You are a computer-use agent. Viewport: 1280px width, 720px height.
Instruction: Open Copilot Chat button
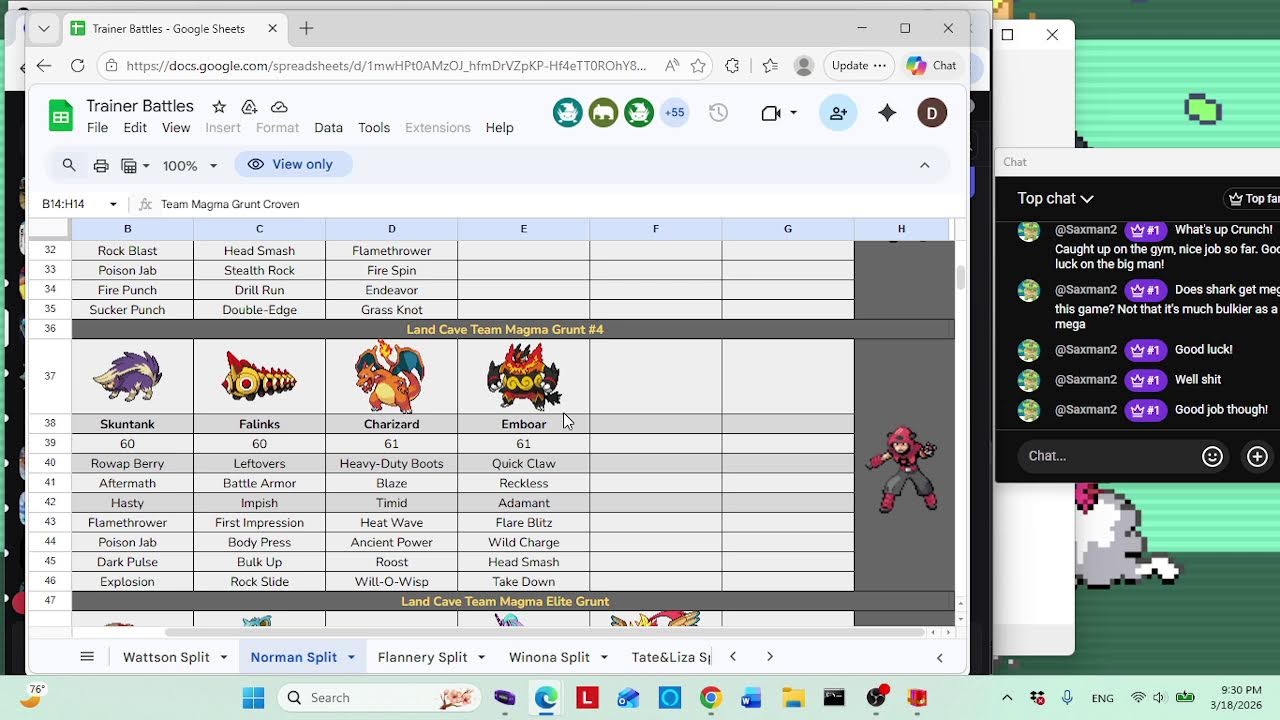tap(931, 66)
